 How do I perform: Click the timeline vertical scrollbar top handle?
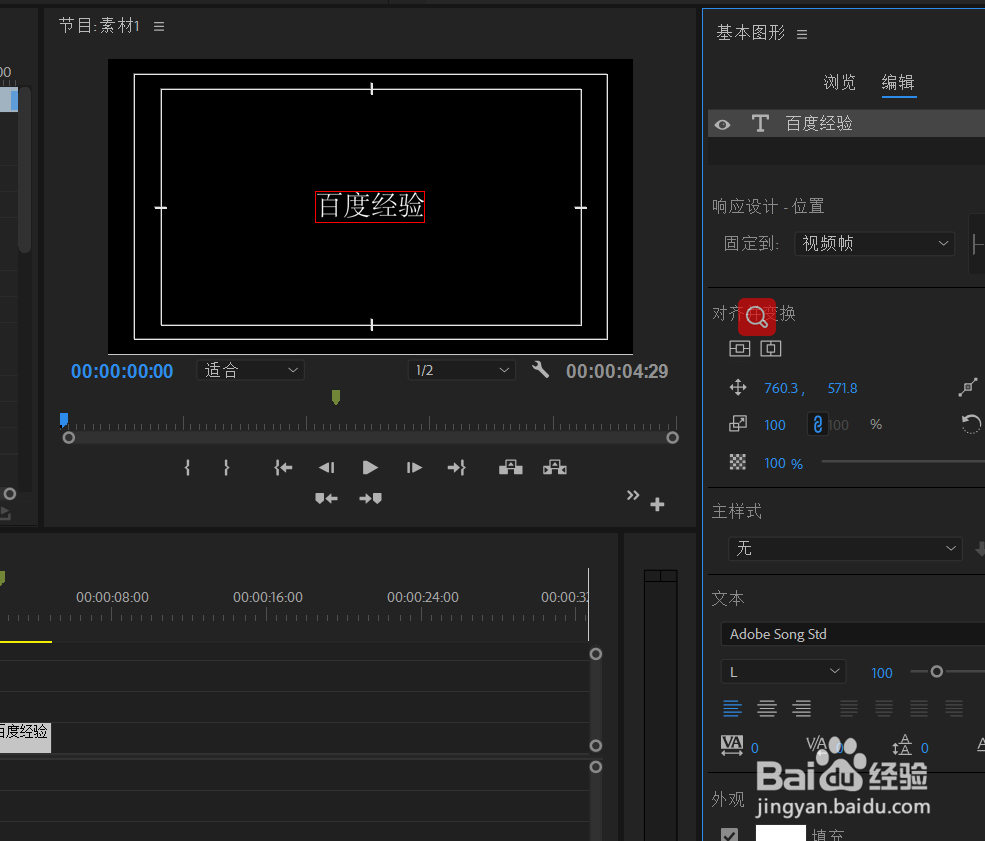tap(596, 654)
